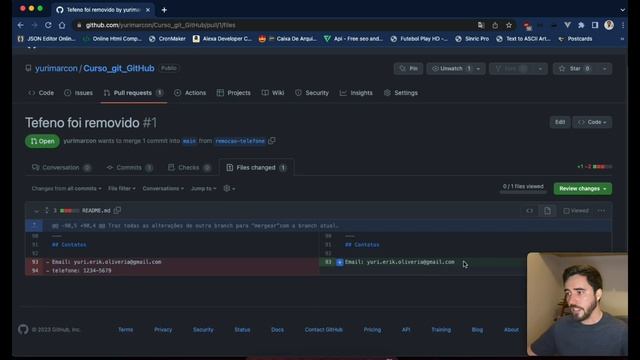
Task: Star the repository
Action: pyautogui.click(x=575, y=69)
